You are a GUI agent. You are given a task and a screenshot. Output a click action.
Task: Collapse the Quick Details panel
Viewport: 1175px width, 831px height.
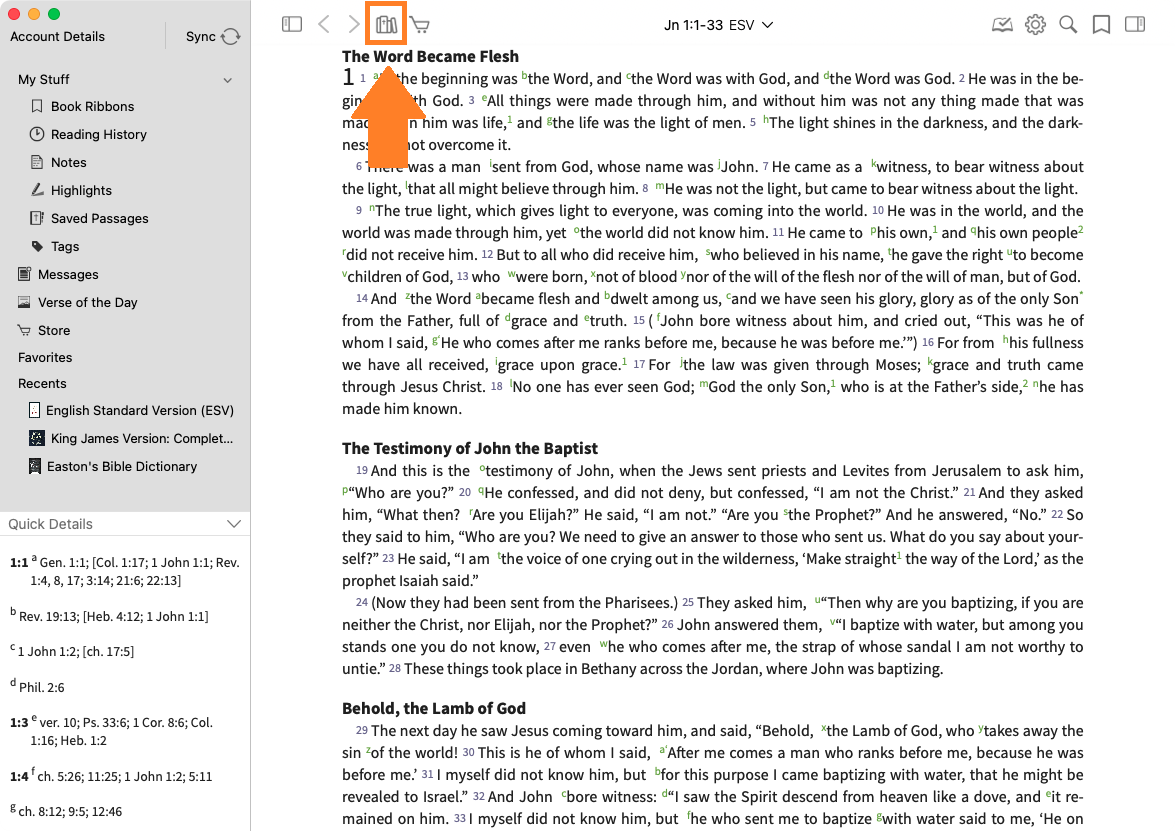click(x=233, y=524)
